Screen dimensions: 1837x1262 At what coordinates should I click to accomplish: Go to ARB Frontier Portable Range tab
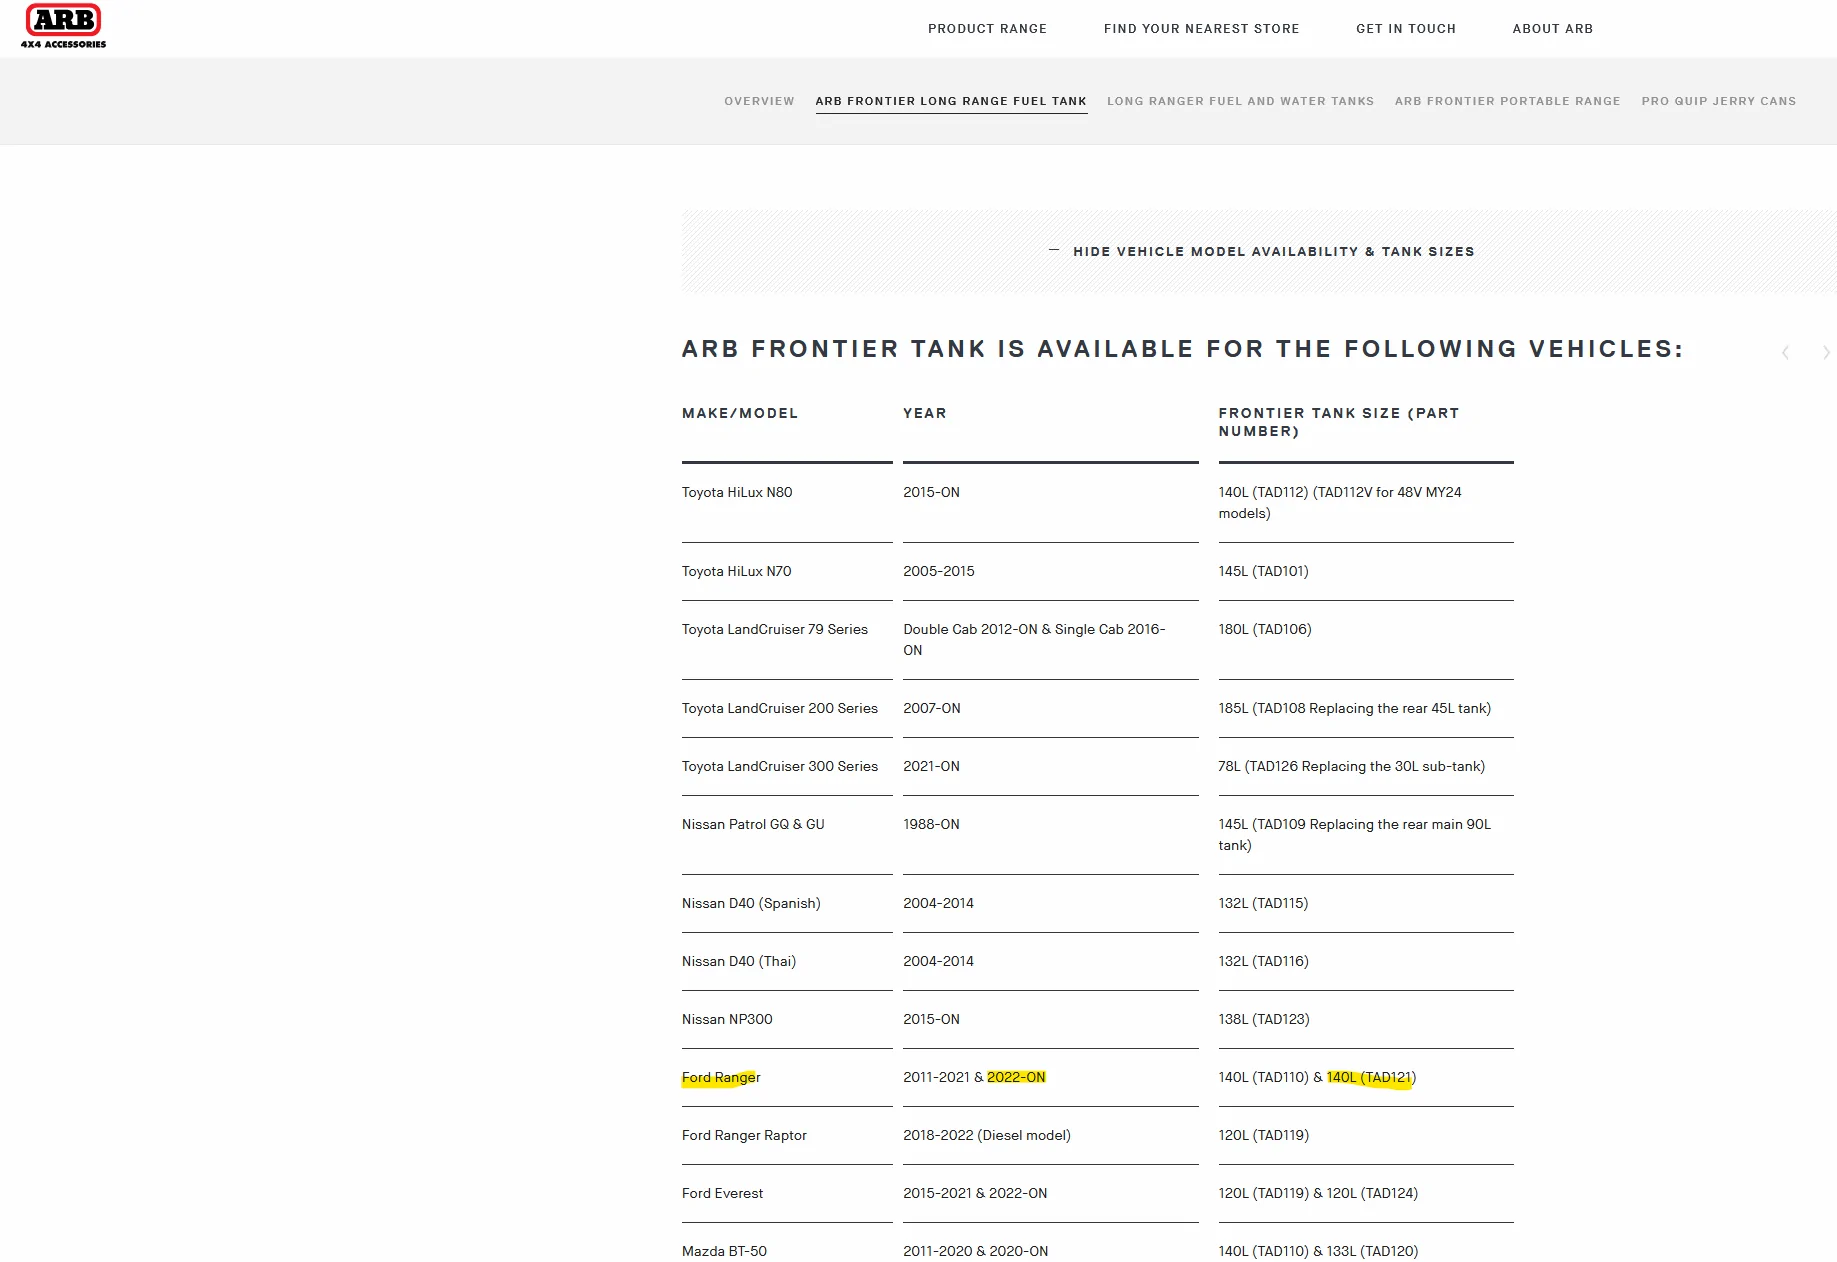pos(1507,101)
